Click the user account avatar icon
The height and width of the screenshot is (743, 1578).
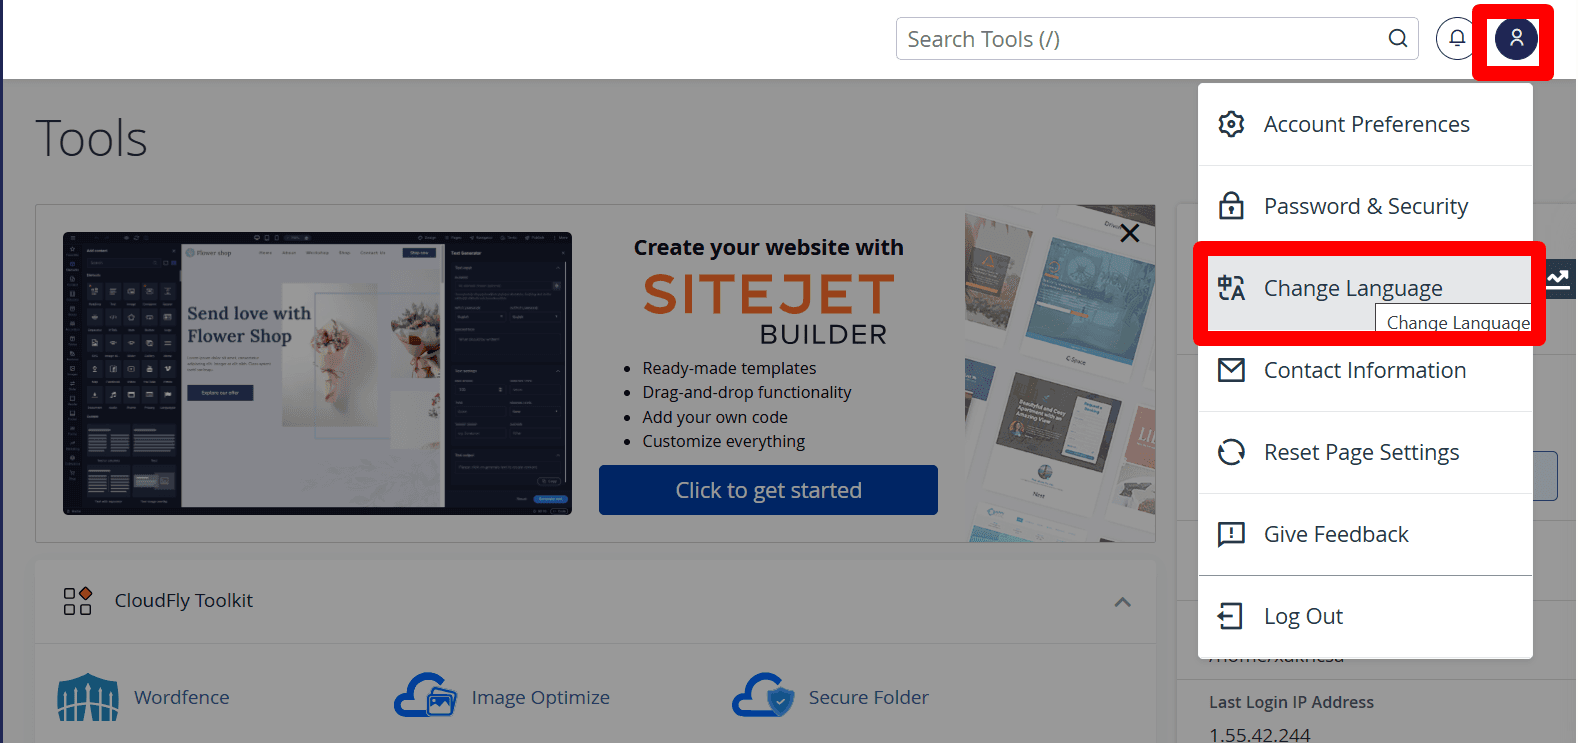click(1515, 39)
